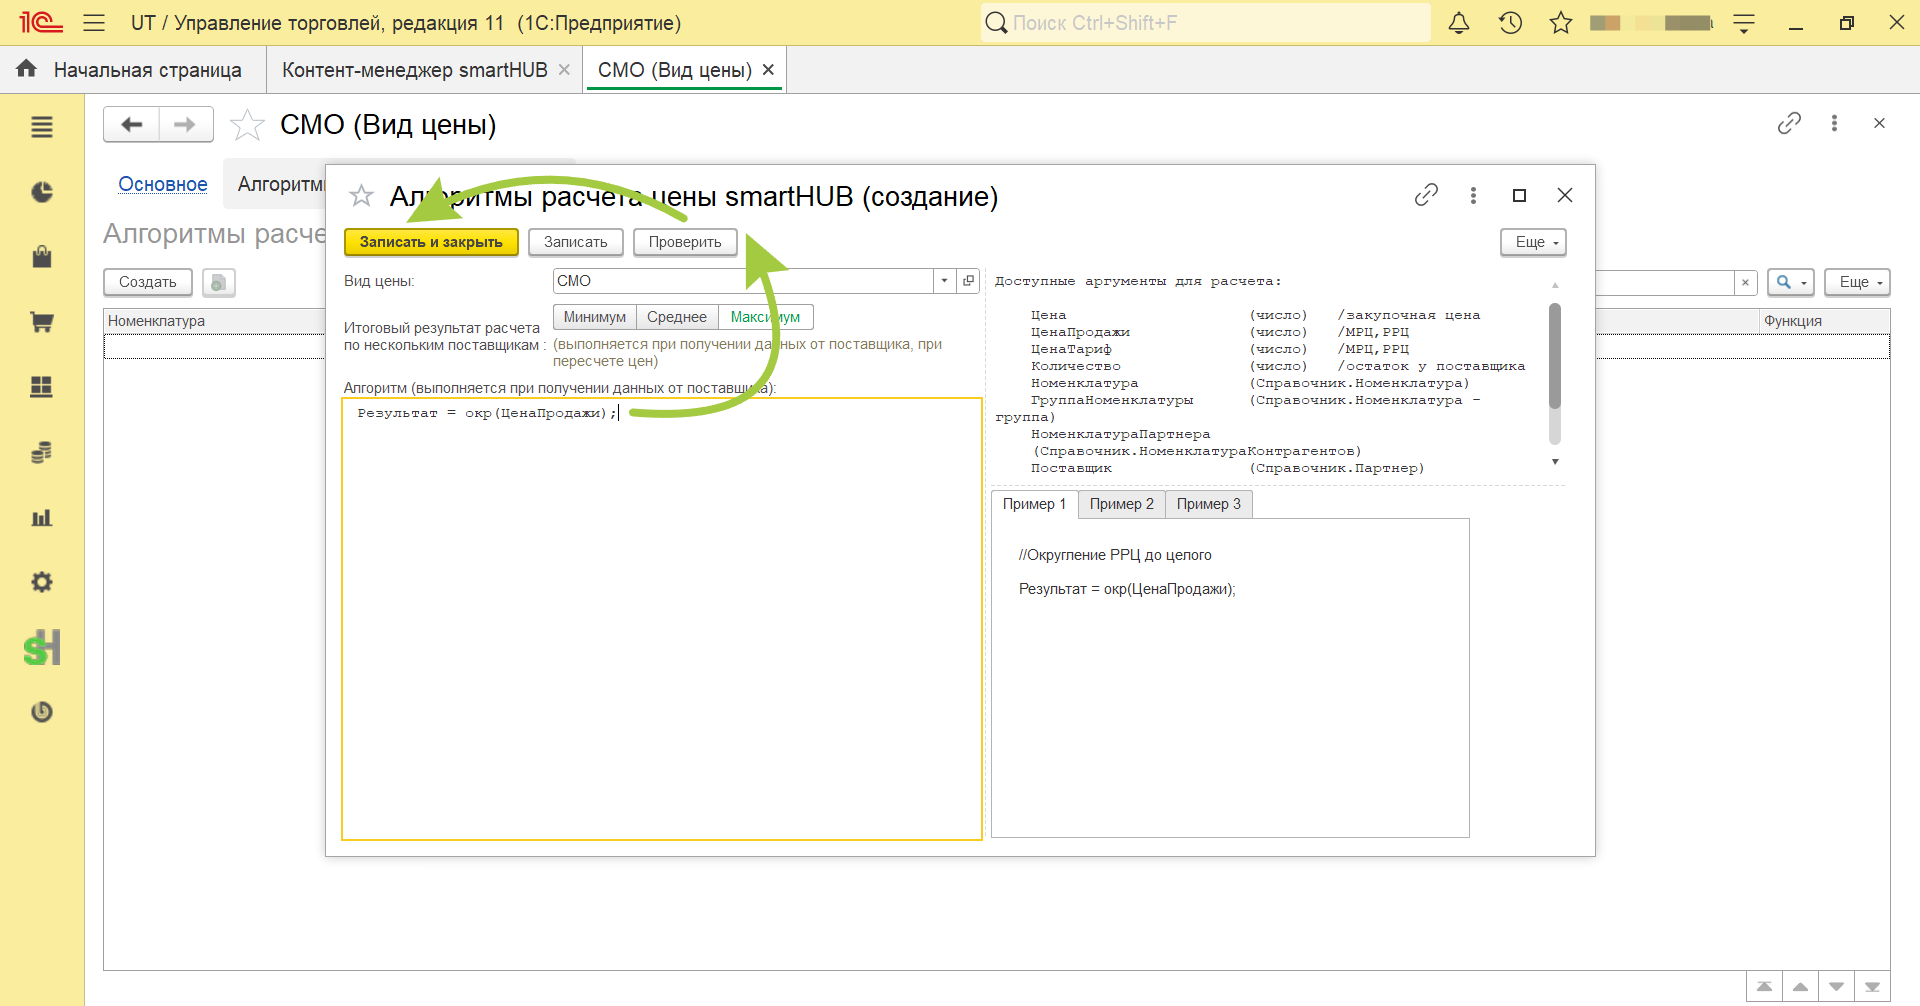Click the Проверить button

pyautogui.click(x=685, y=242)
